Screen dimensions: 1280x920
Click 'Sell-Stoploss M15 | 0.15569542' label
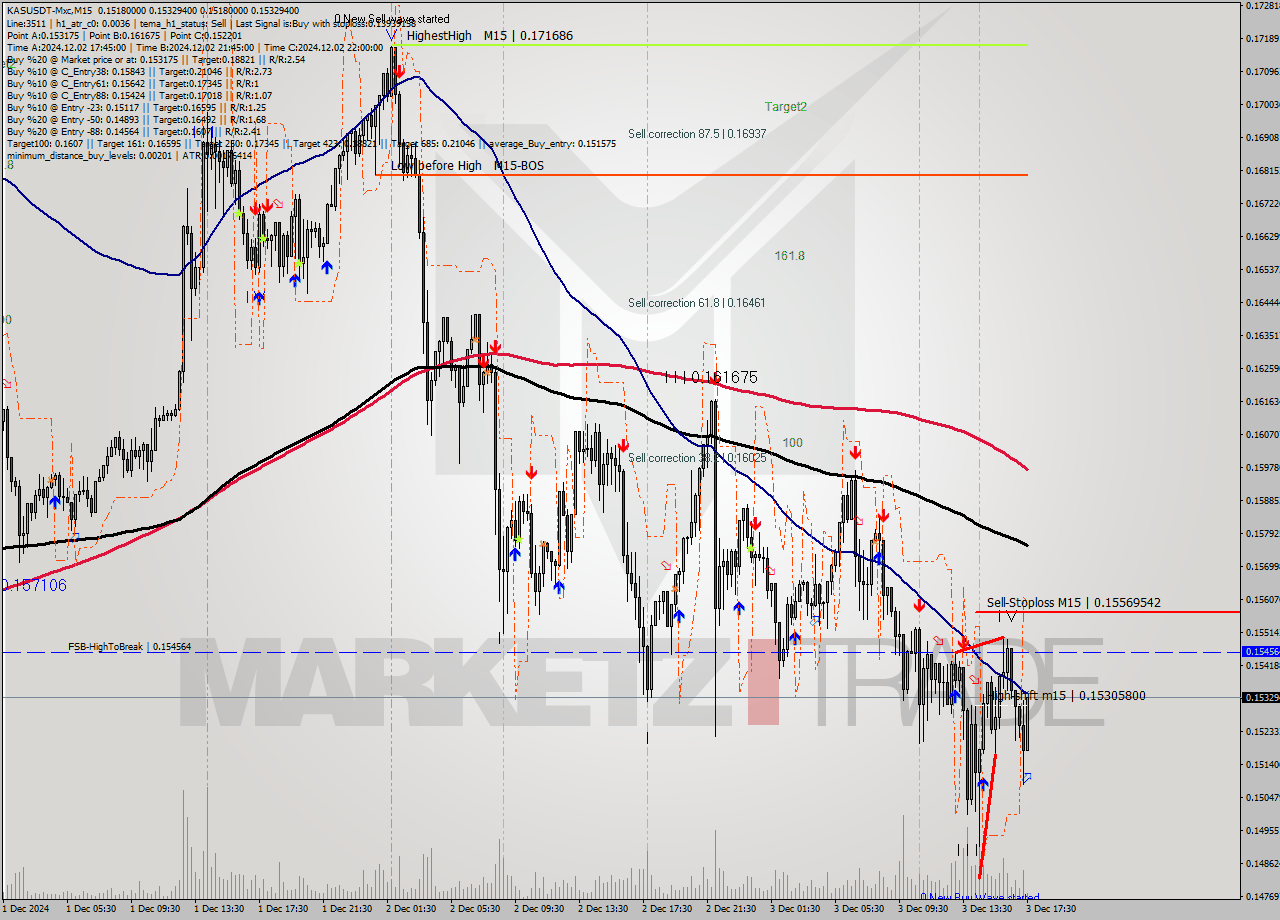pos(1074,603)
